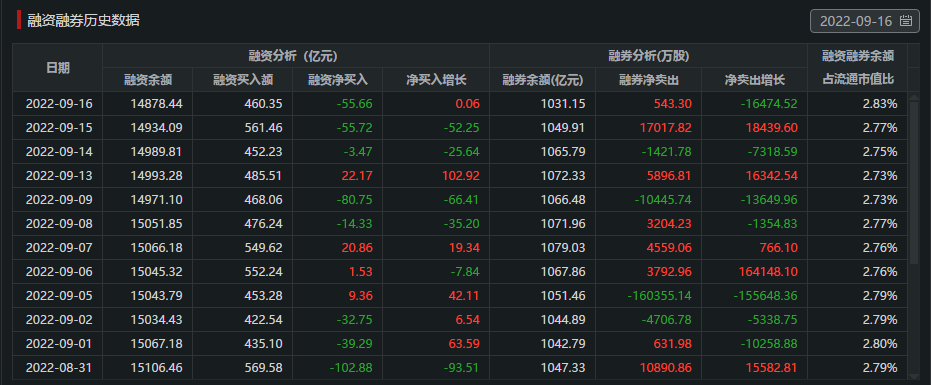
Task: Select date cell 2022-09-14
Action: click(x=58, y=152)
